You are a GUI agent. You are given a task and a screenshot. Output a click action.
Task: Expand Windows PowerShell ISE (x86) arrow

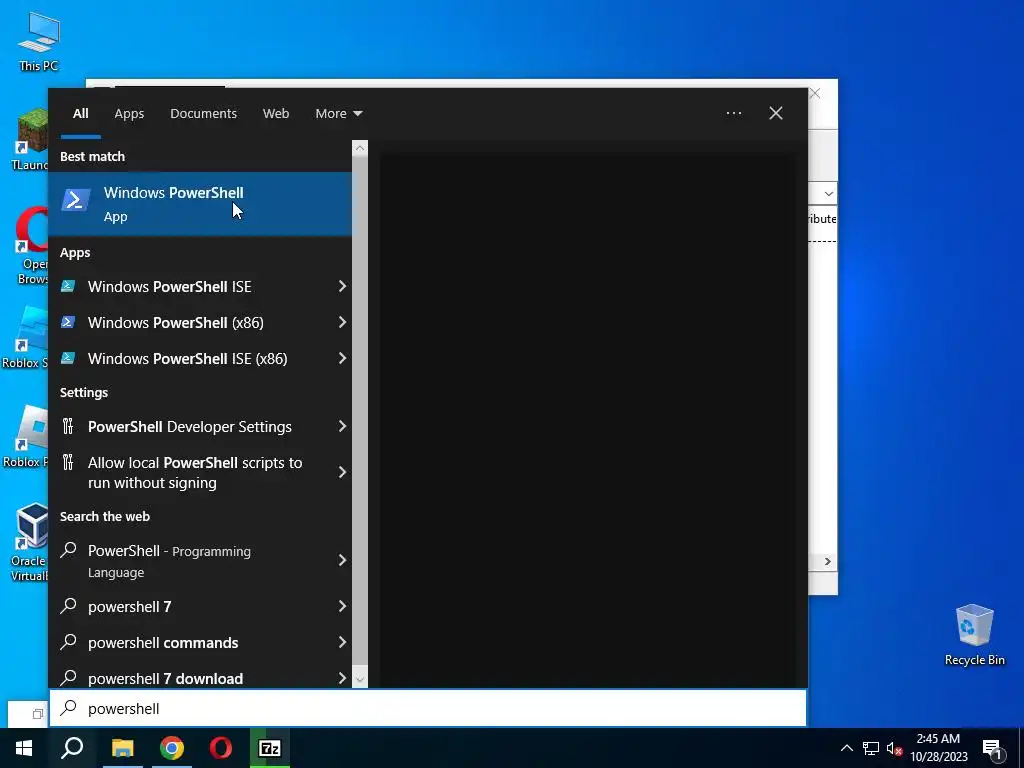[342, 358]
